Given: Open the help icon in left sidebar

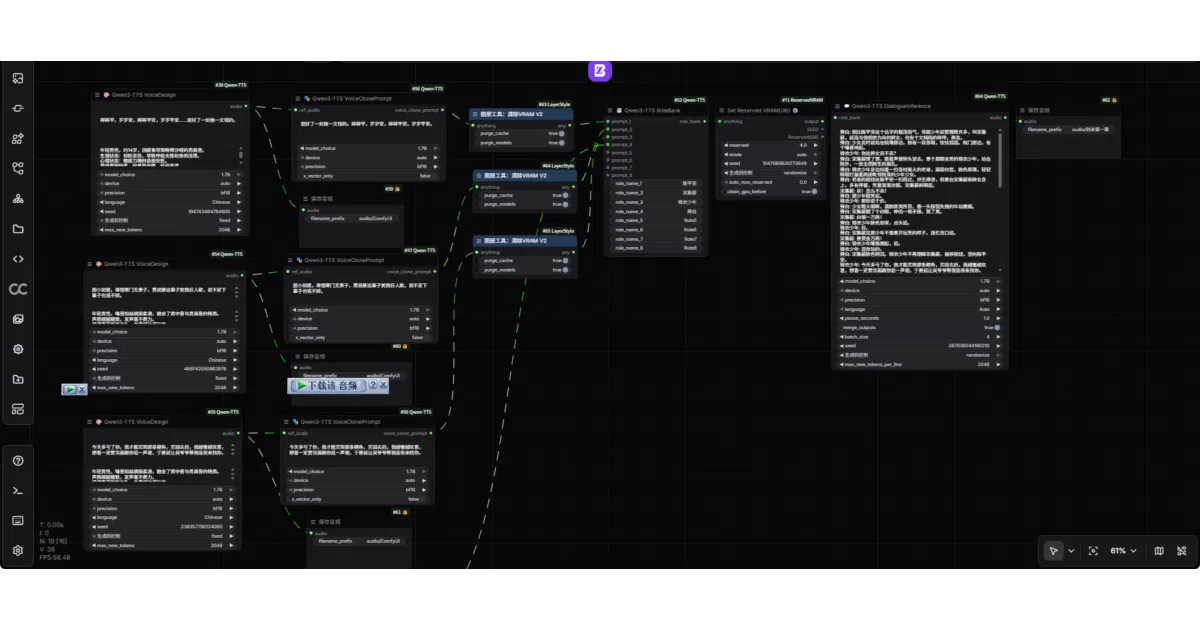Looking at the screenshot, I should (17, 461).
